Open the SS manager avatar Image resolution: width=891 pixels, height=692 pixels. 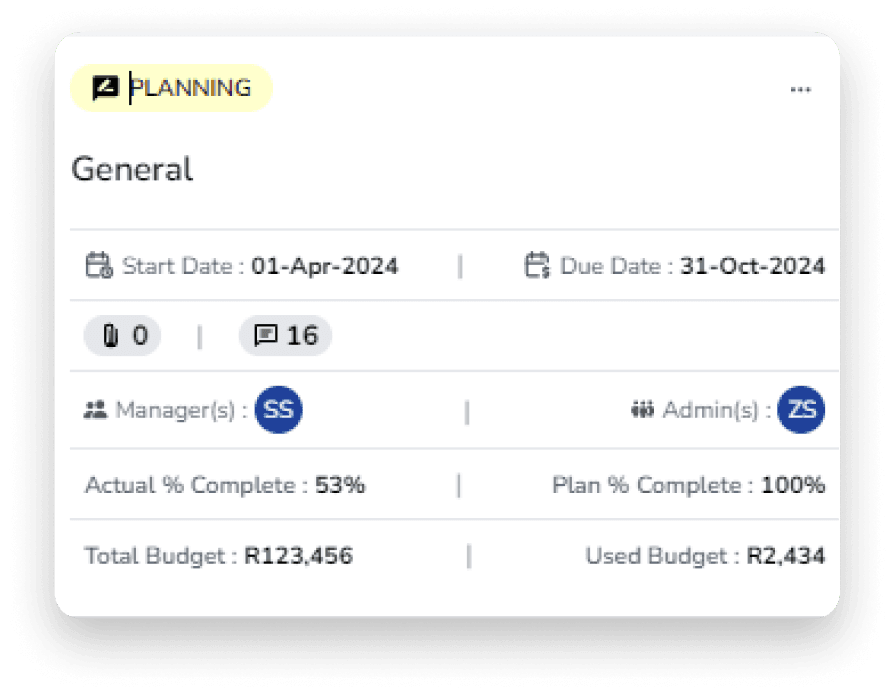278,410
